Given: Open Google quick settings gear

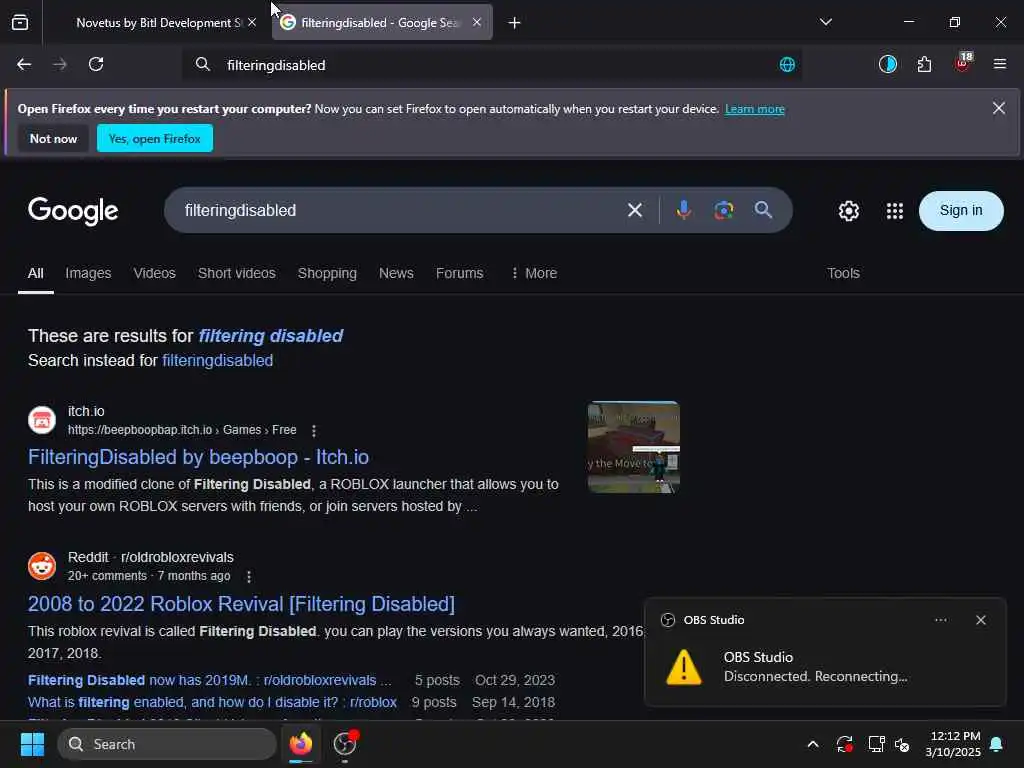Looking at the screenshot, I should pyautogui.click(x=848, y=211).
